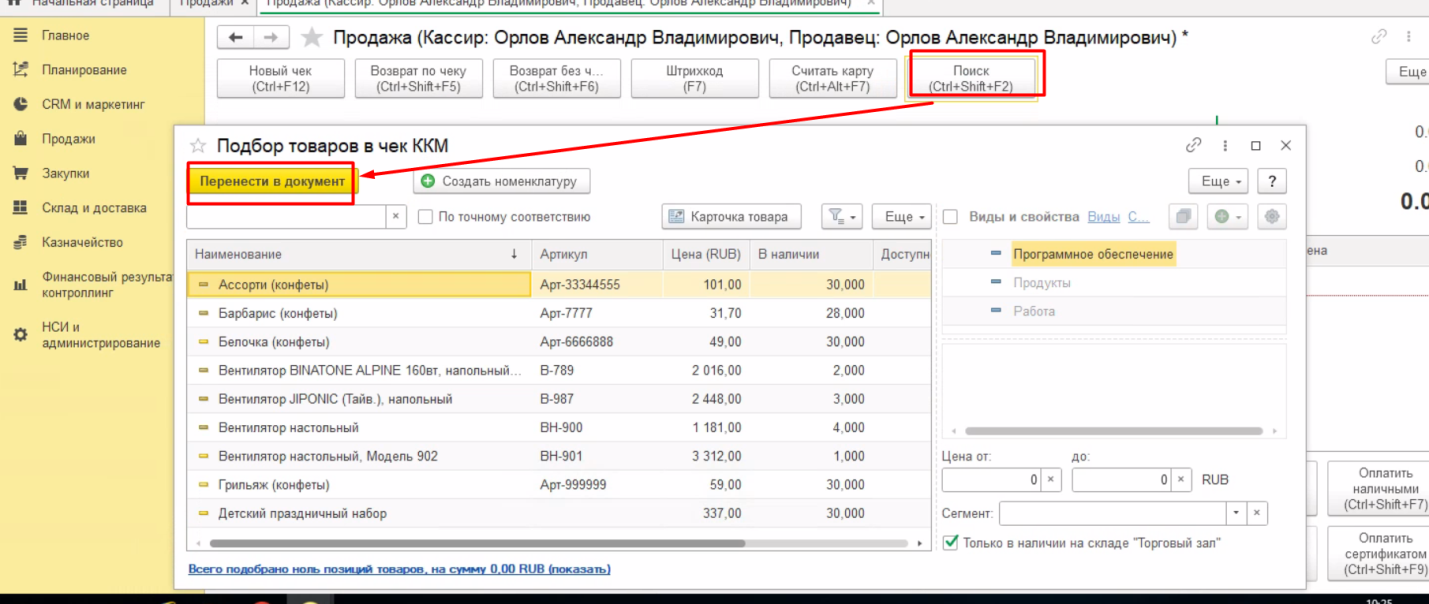Enable По точному соответствию checkbox
Viewport: 1429px width, 604px height.
(x=426, y=217)
